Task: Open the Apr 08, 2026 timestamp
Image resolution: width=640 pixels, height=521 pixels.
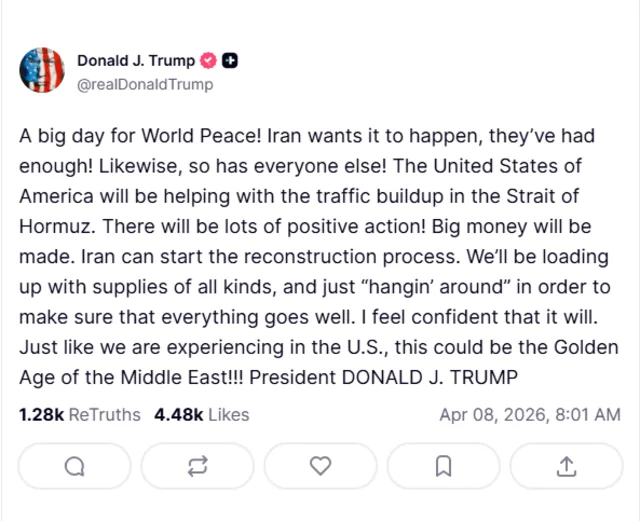Action: [x=529, y=414]
